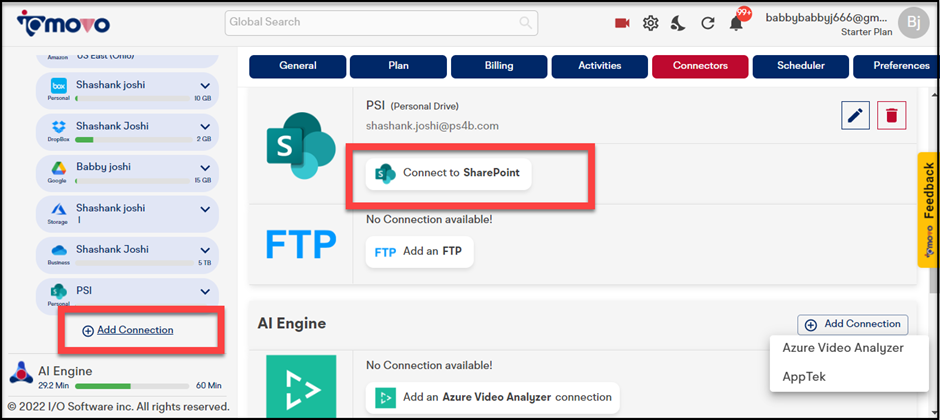This screenshot has width=940, height=420.
Task: Click the babbybabbyj666 account email text
Action: [x=827, y=18]
